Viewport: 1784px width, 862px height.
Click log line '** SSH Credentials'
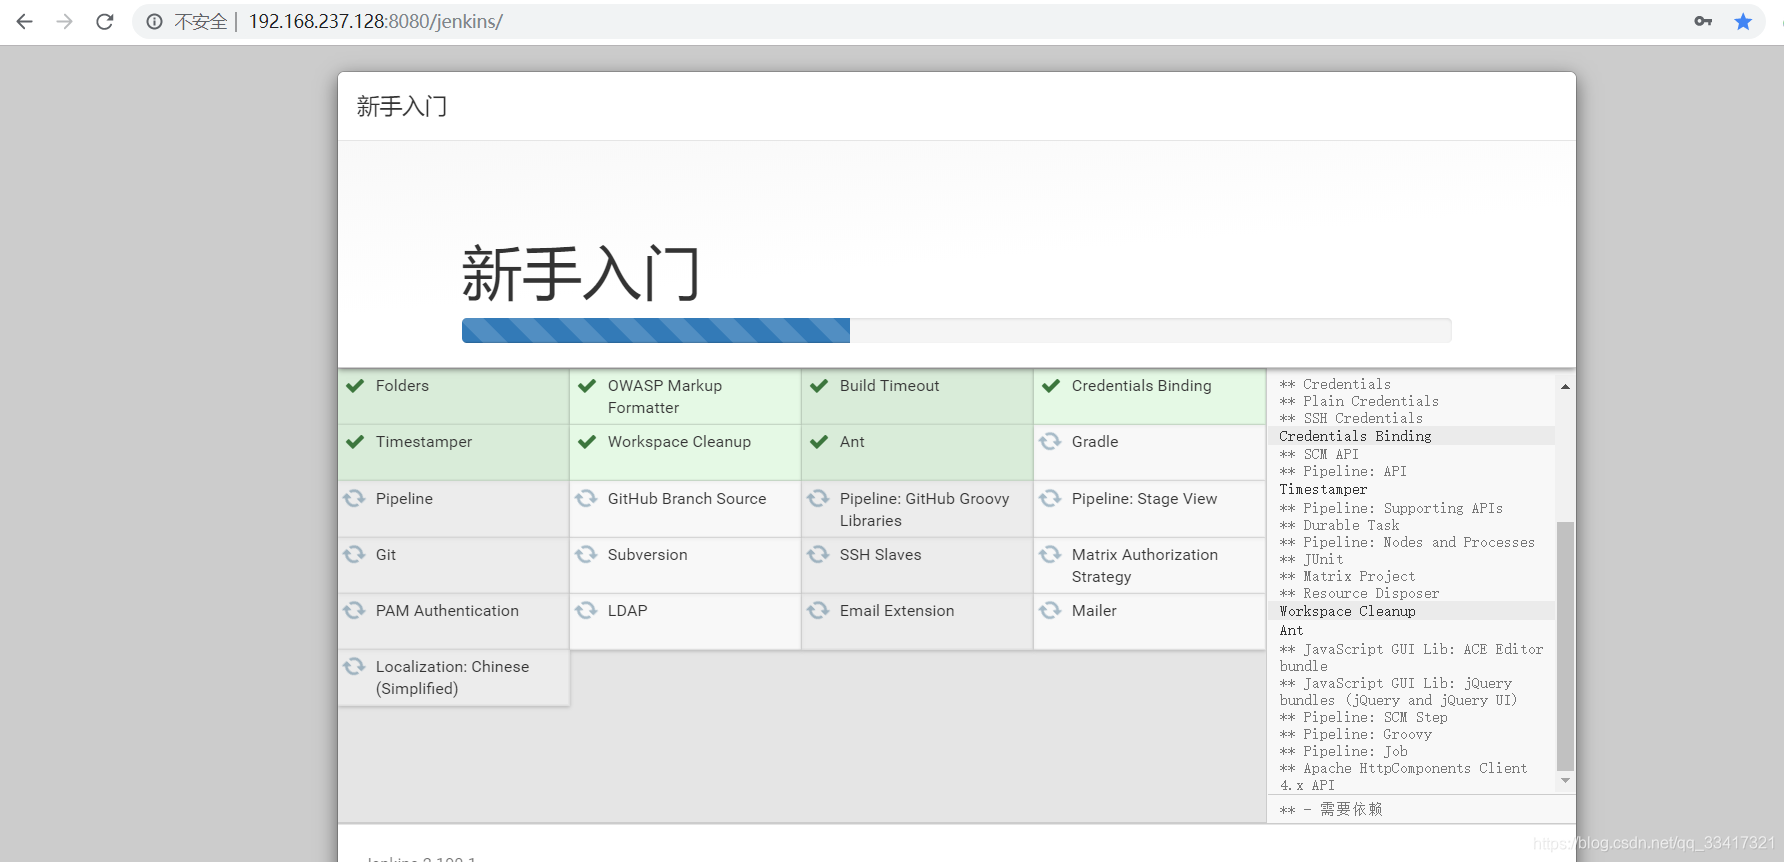coord(1351,419)
